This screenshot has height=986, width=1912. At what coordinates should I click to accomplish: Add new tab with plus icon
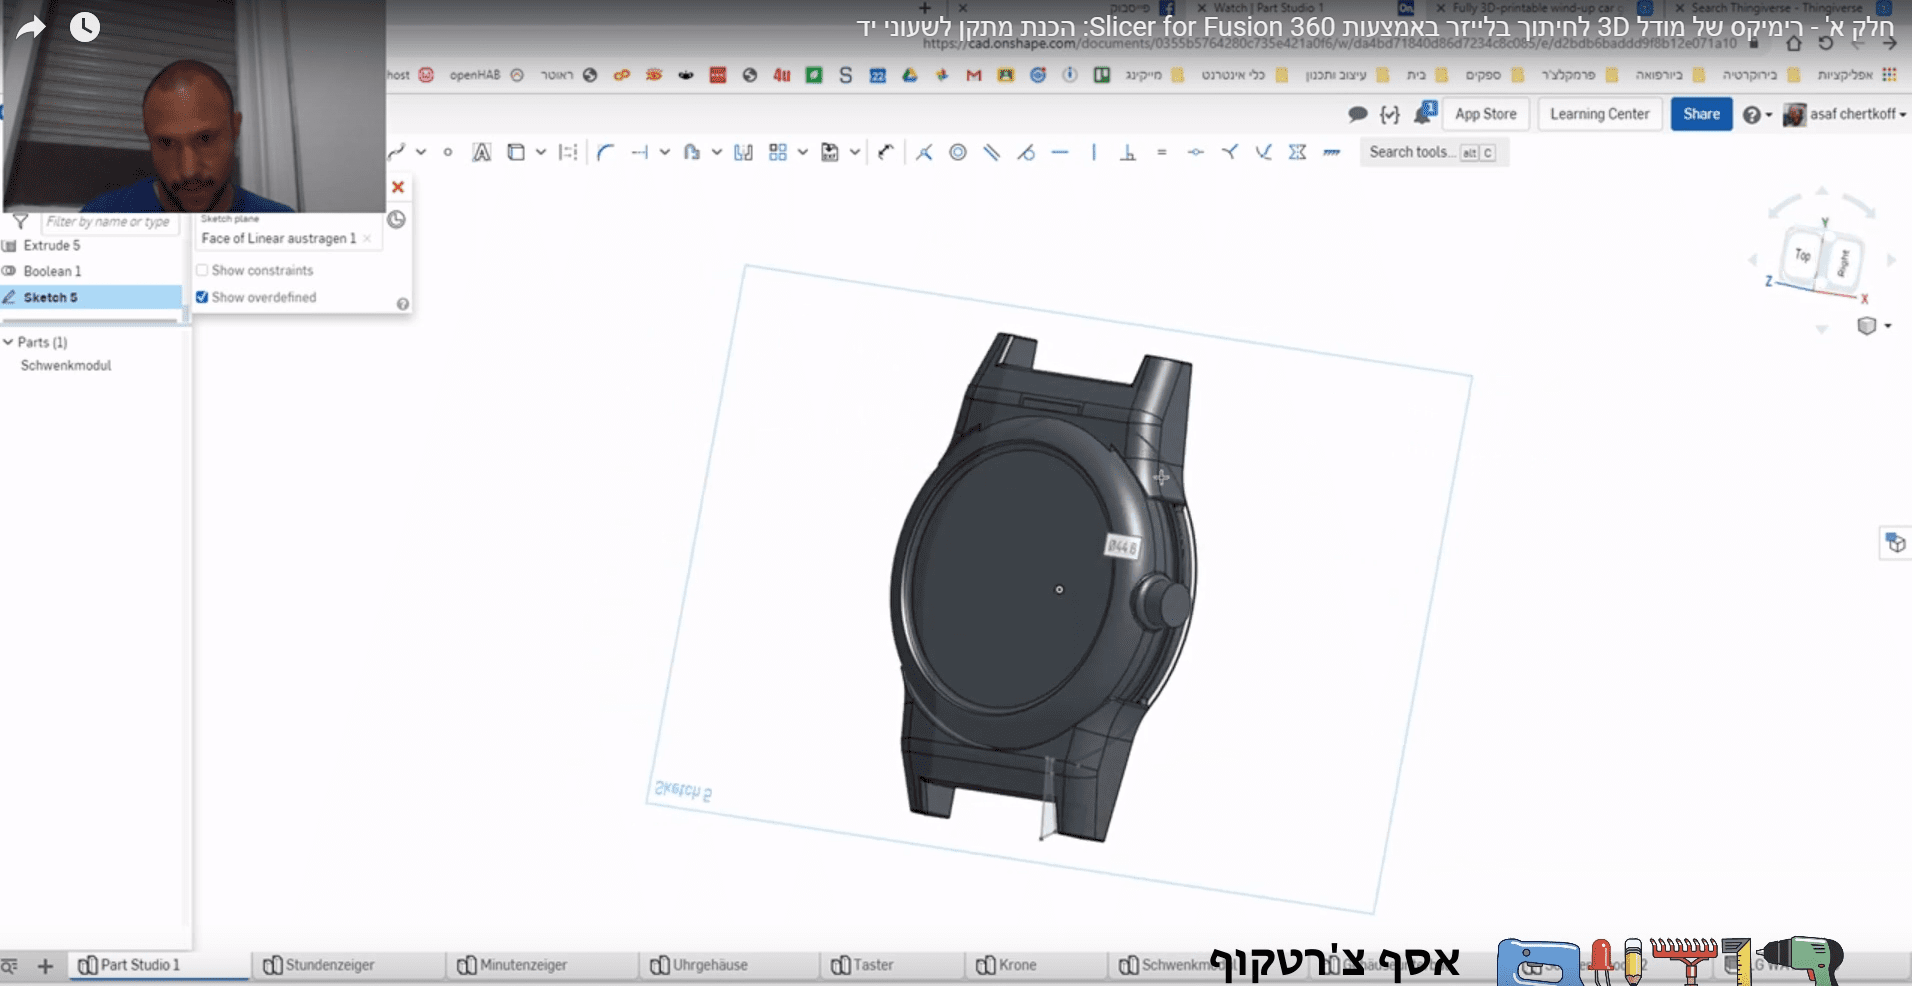click(x=45, y=966)
